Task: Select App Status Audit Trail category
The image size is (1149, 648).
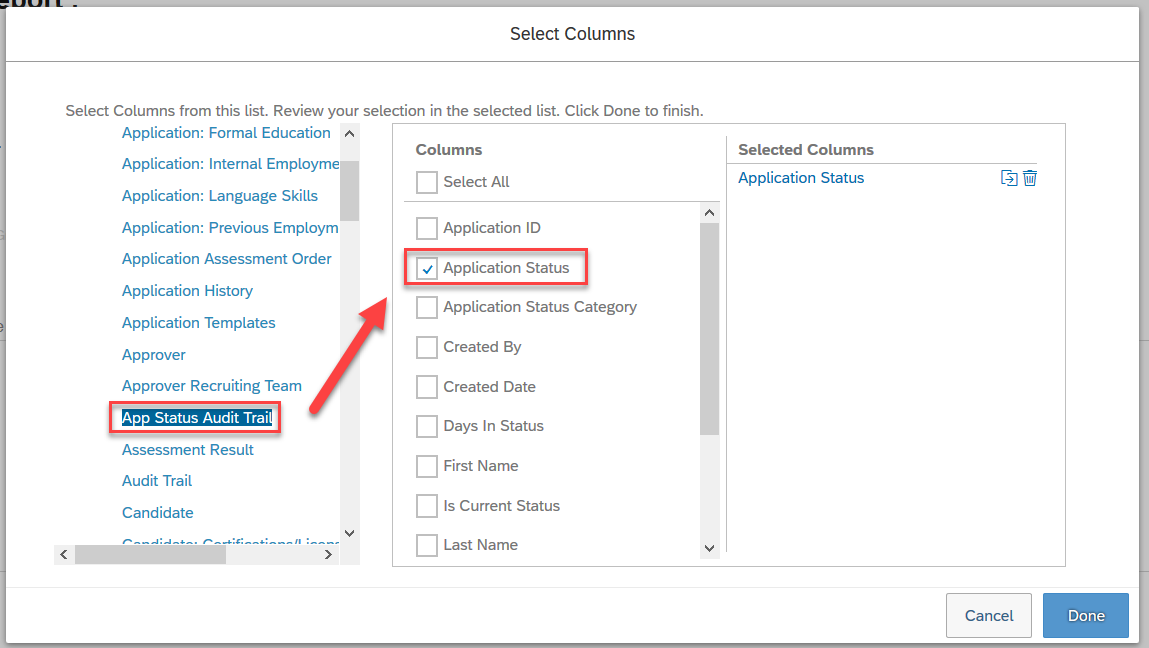Action: click(x=197, y=418)
